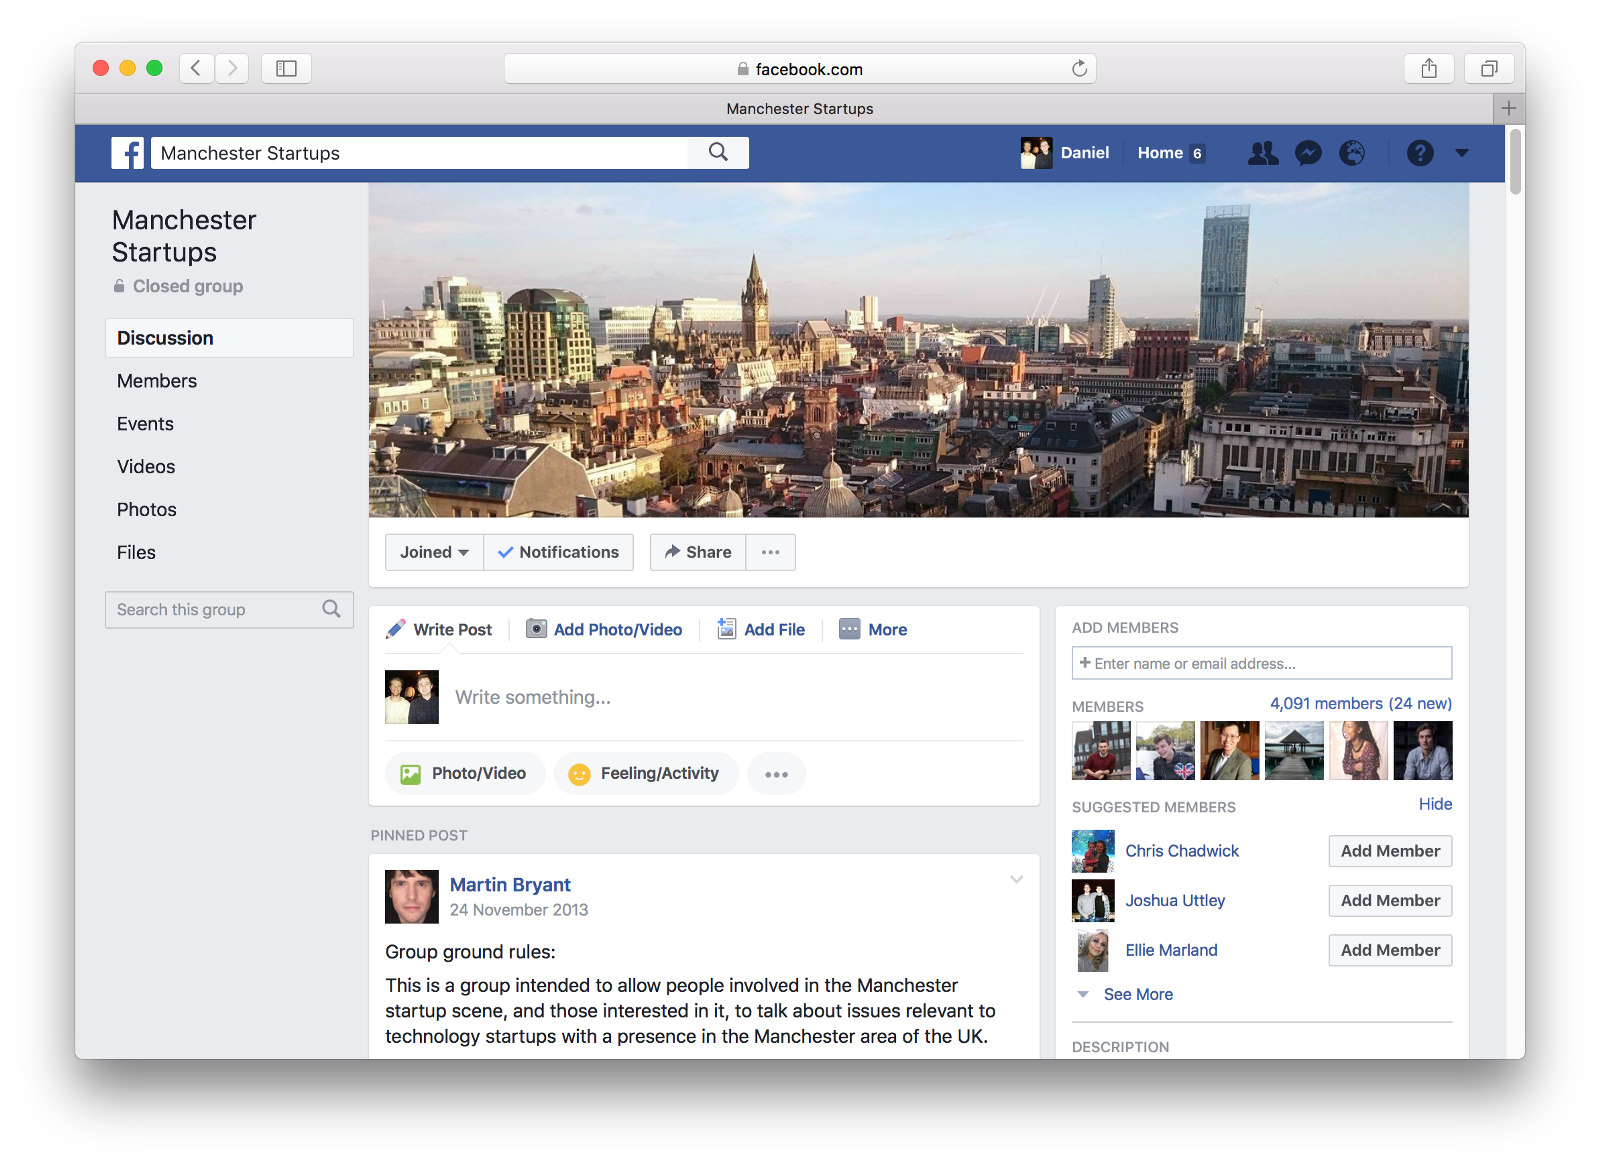Click the Search this group field
Viewport: 1600px width, 1166px height.
217,610
